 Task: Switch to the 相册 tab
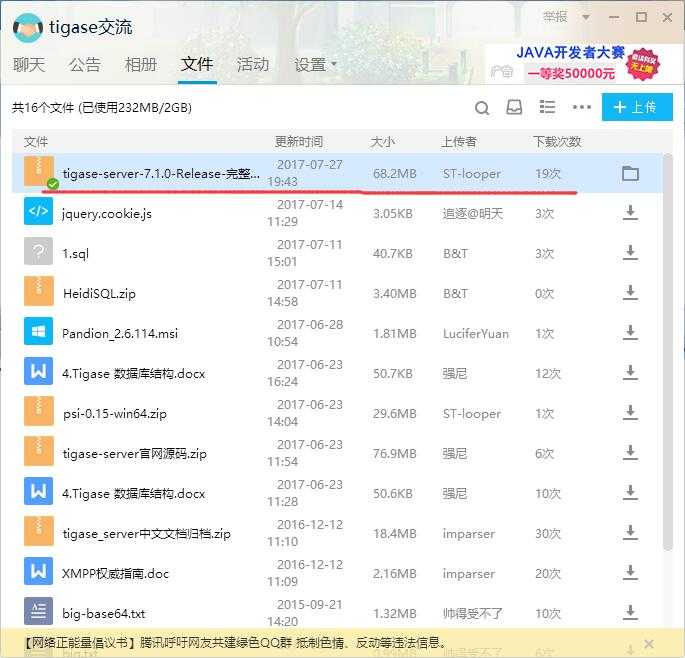(x=141, y=65)
